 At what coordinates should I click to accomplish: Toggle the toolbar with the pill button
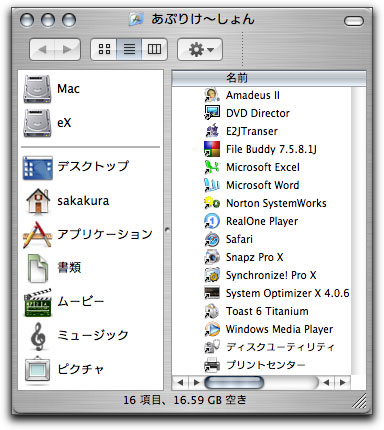coord(354,21)
